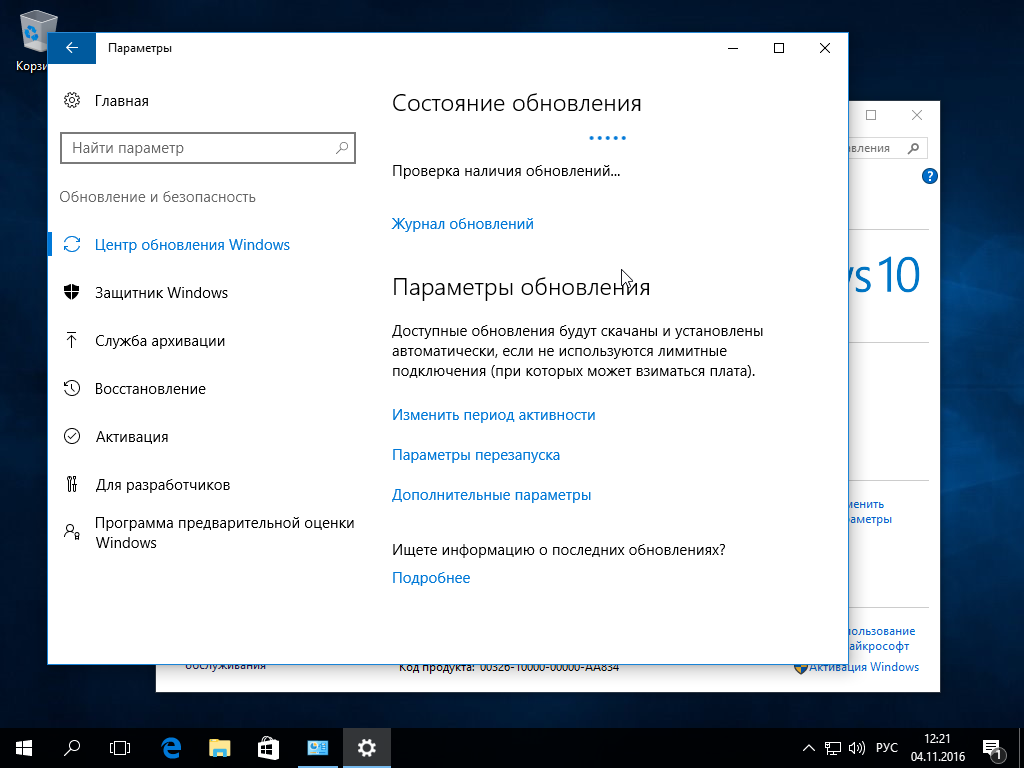The height and width of the screenshot is (768, 1024).
Task: Click the shield icon for Защитник Windows
Action: (72, 292)
